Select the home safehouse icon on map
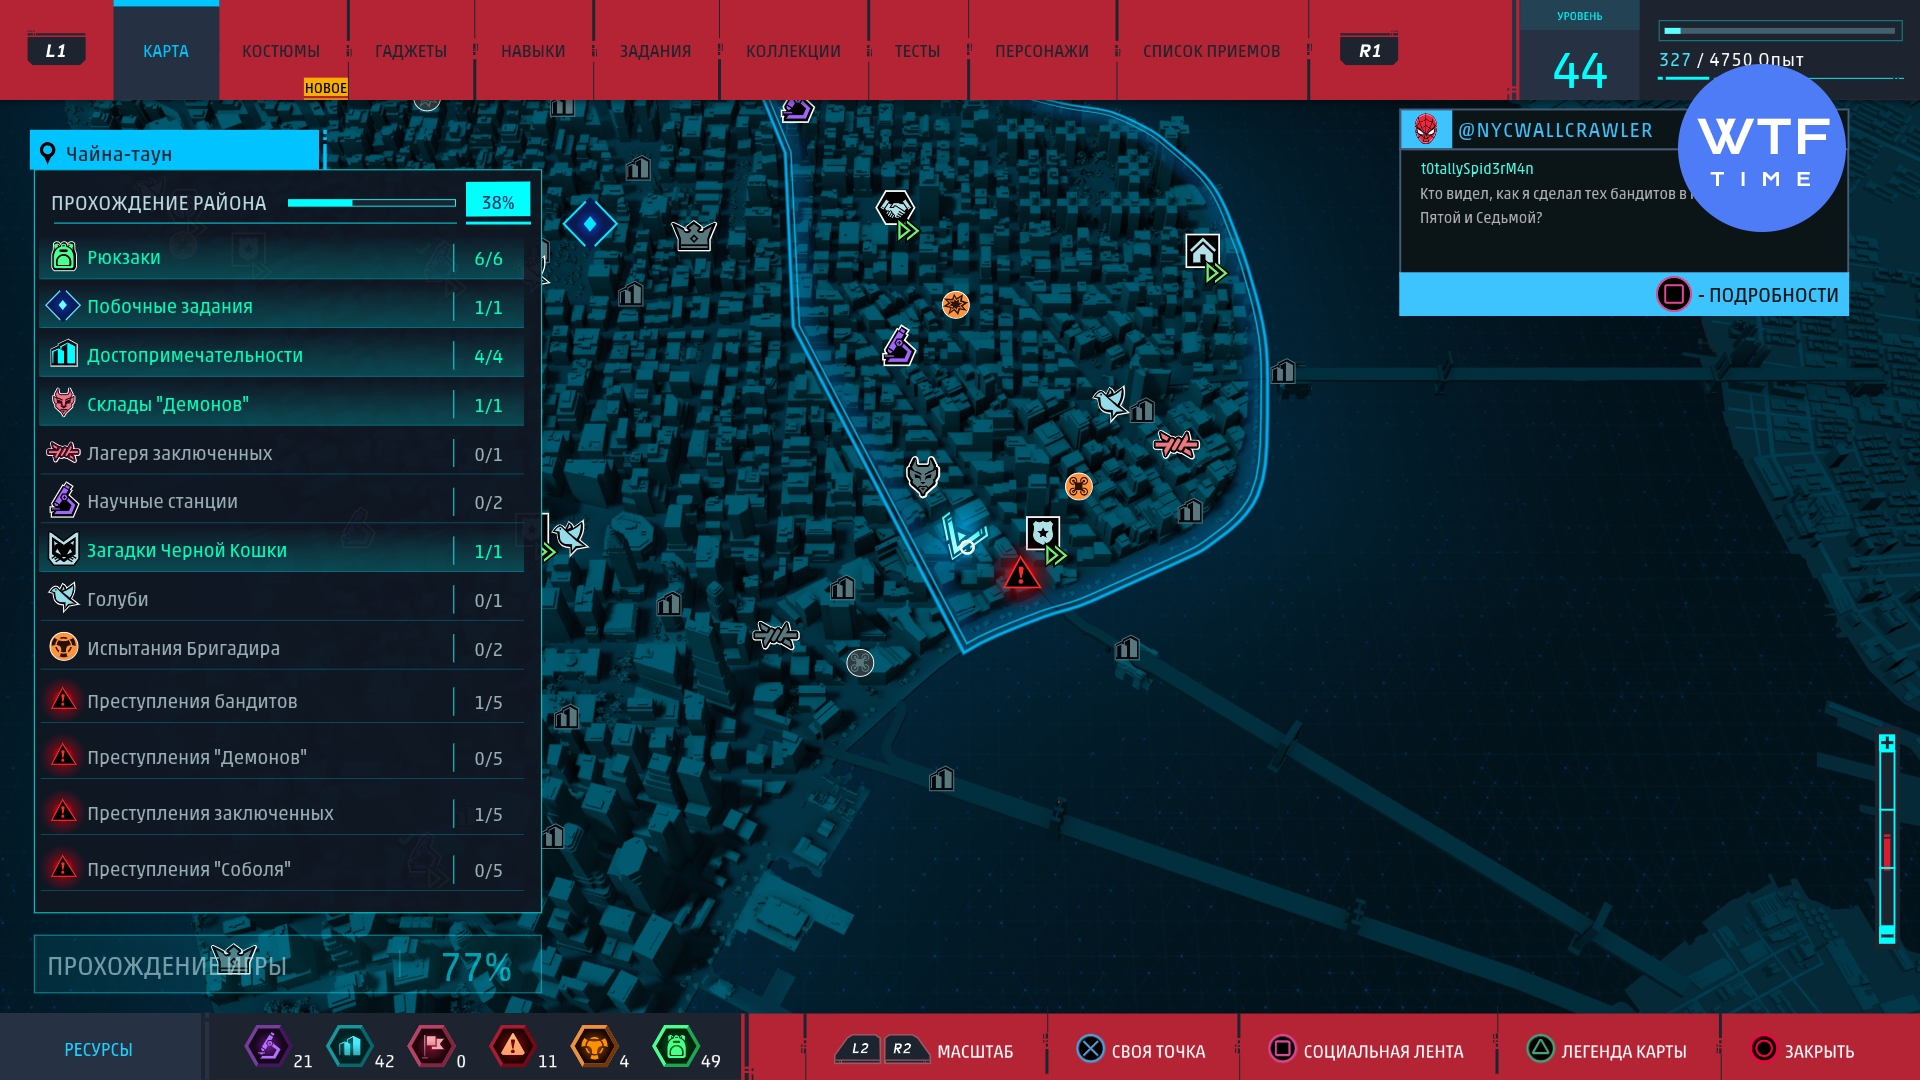 (1202, 250)
